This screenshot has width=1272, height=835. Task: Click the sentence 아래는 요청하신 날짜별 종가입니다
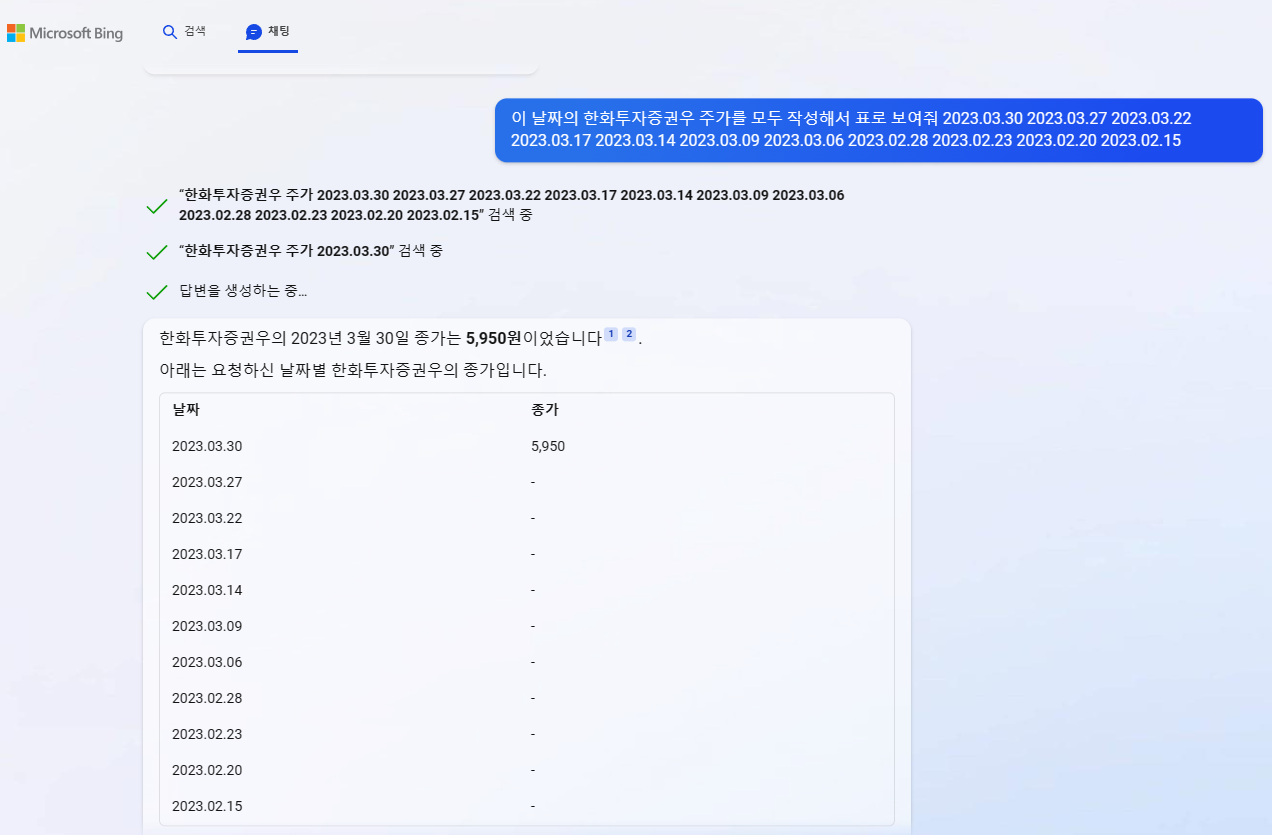pos(353,370)
